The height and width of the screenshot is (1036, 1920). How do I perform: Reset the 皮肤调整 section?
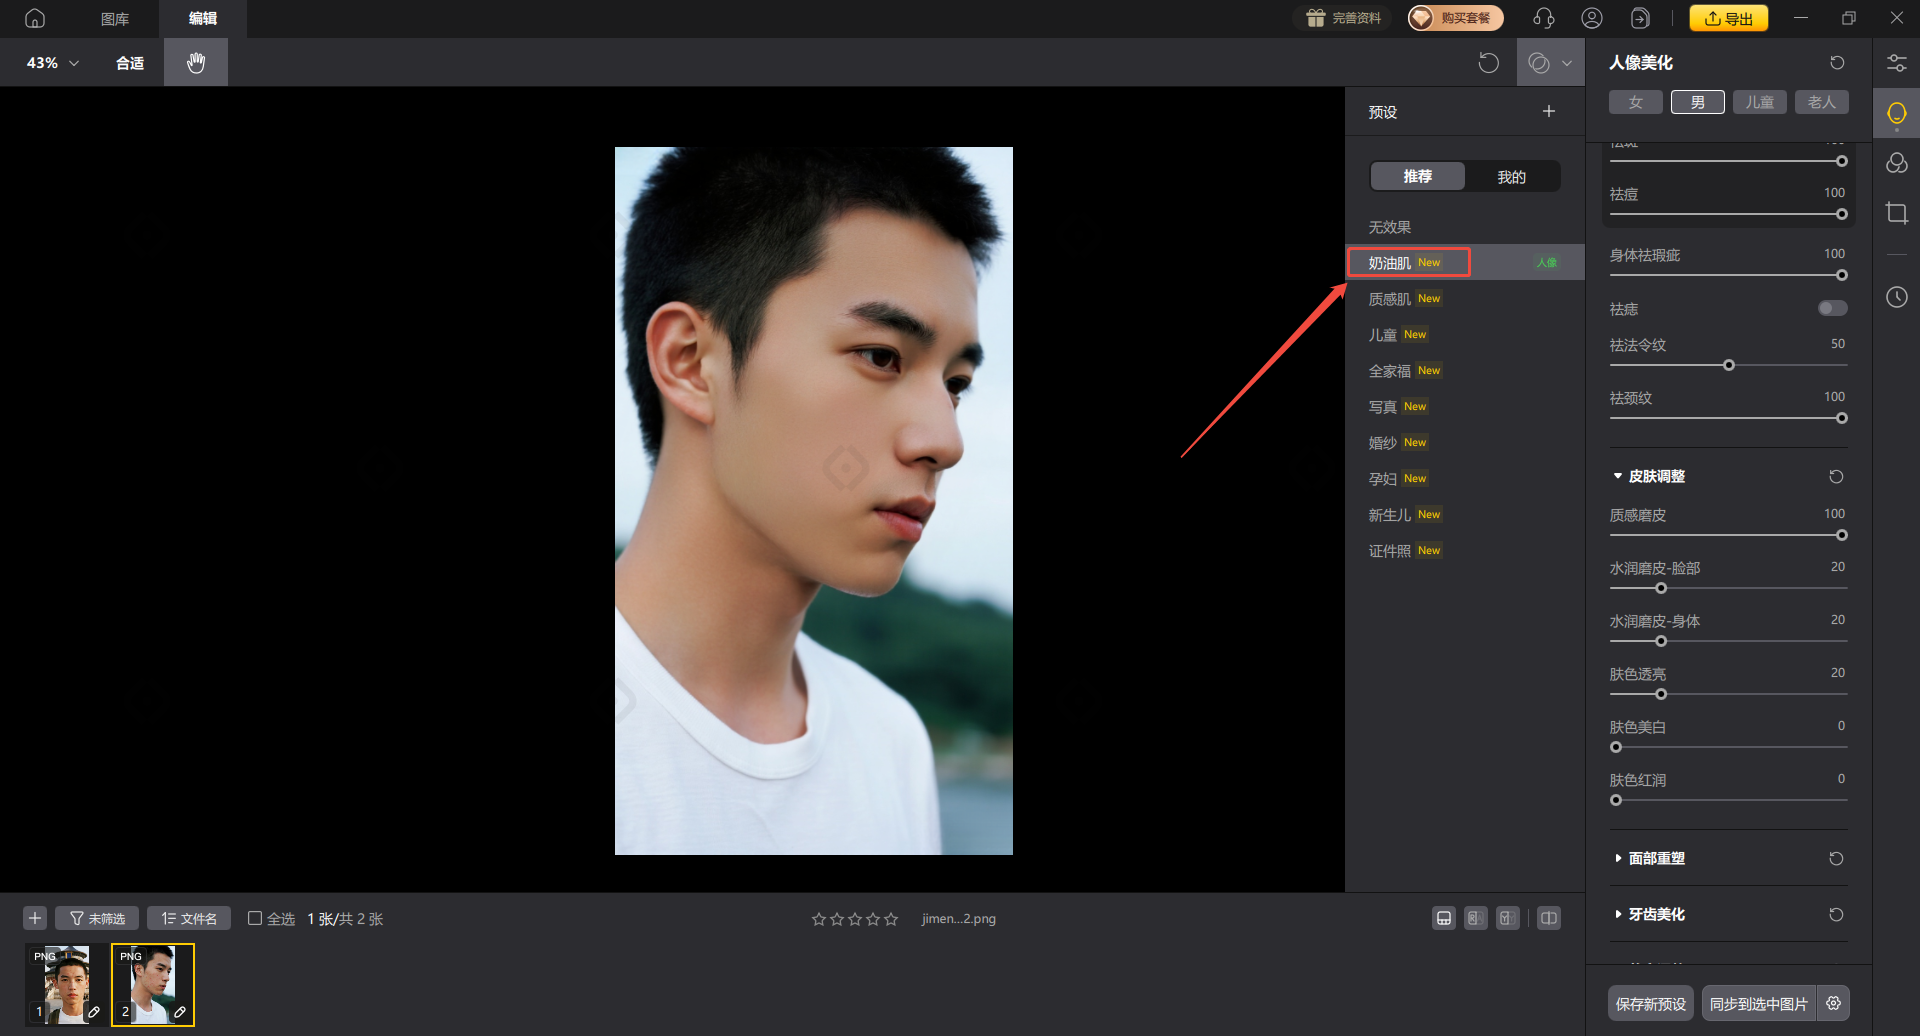pos(1836,477)
